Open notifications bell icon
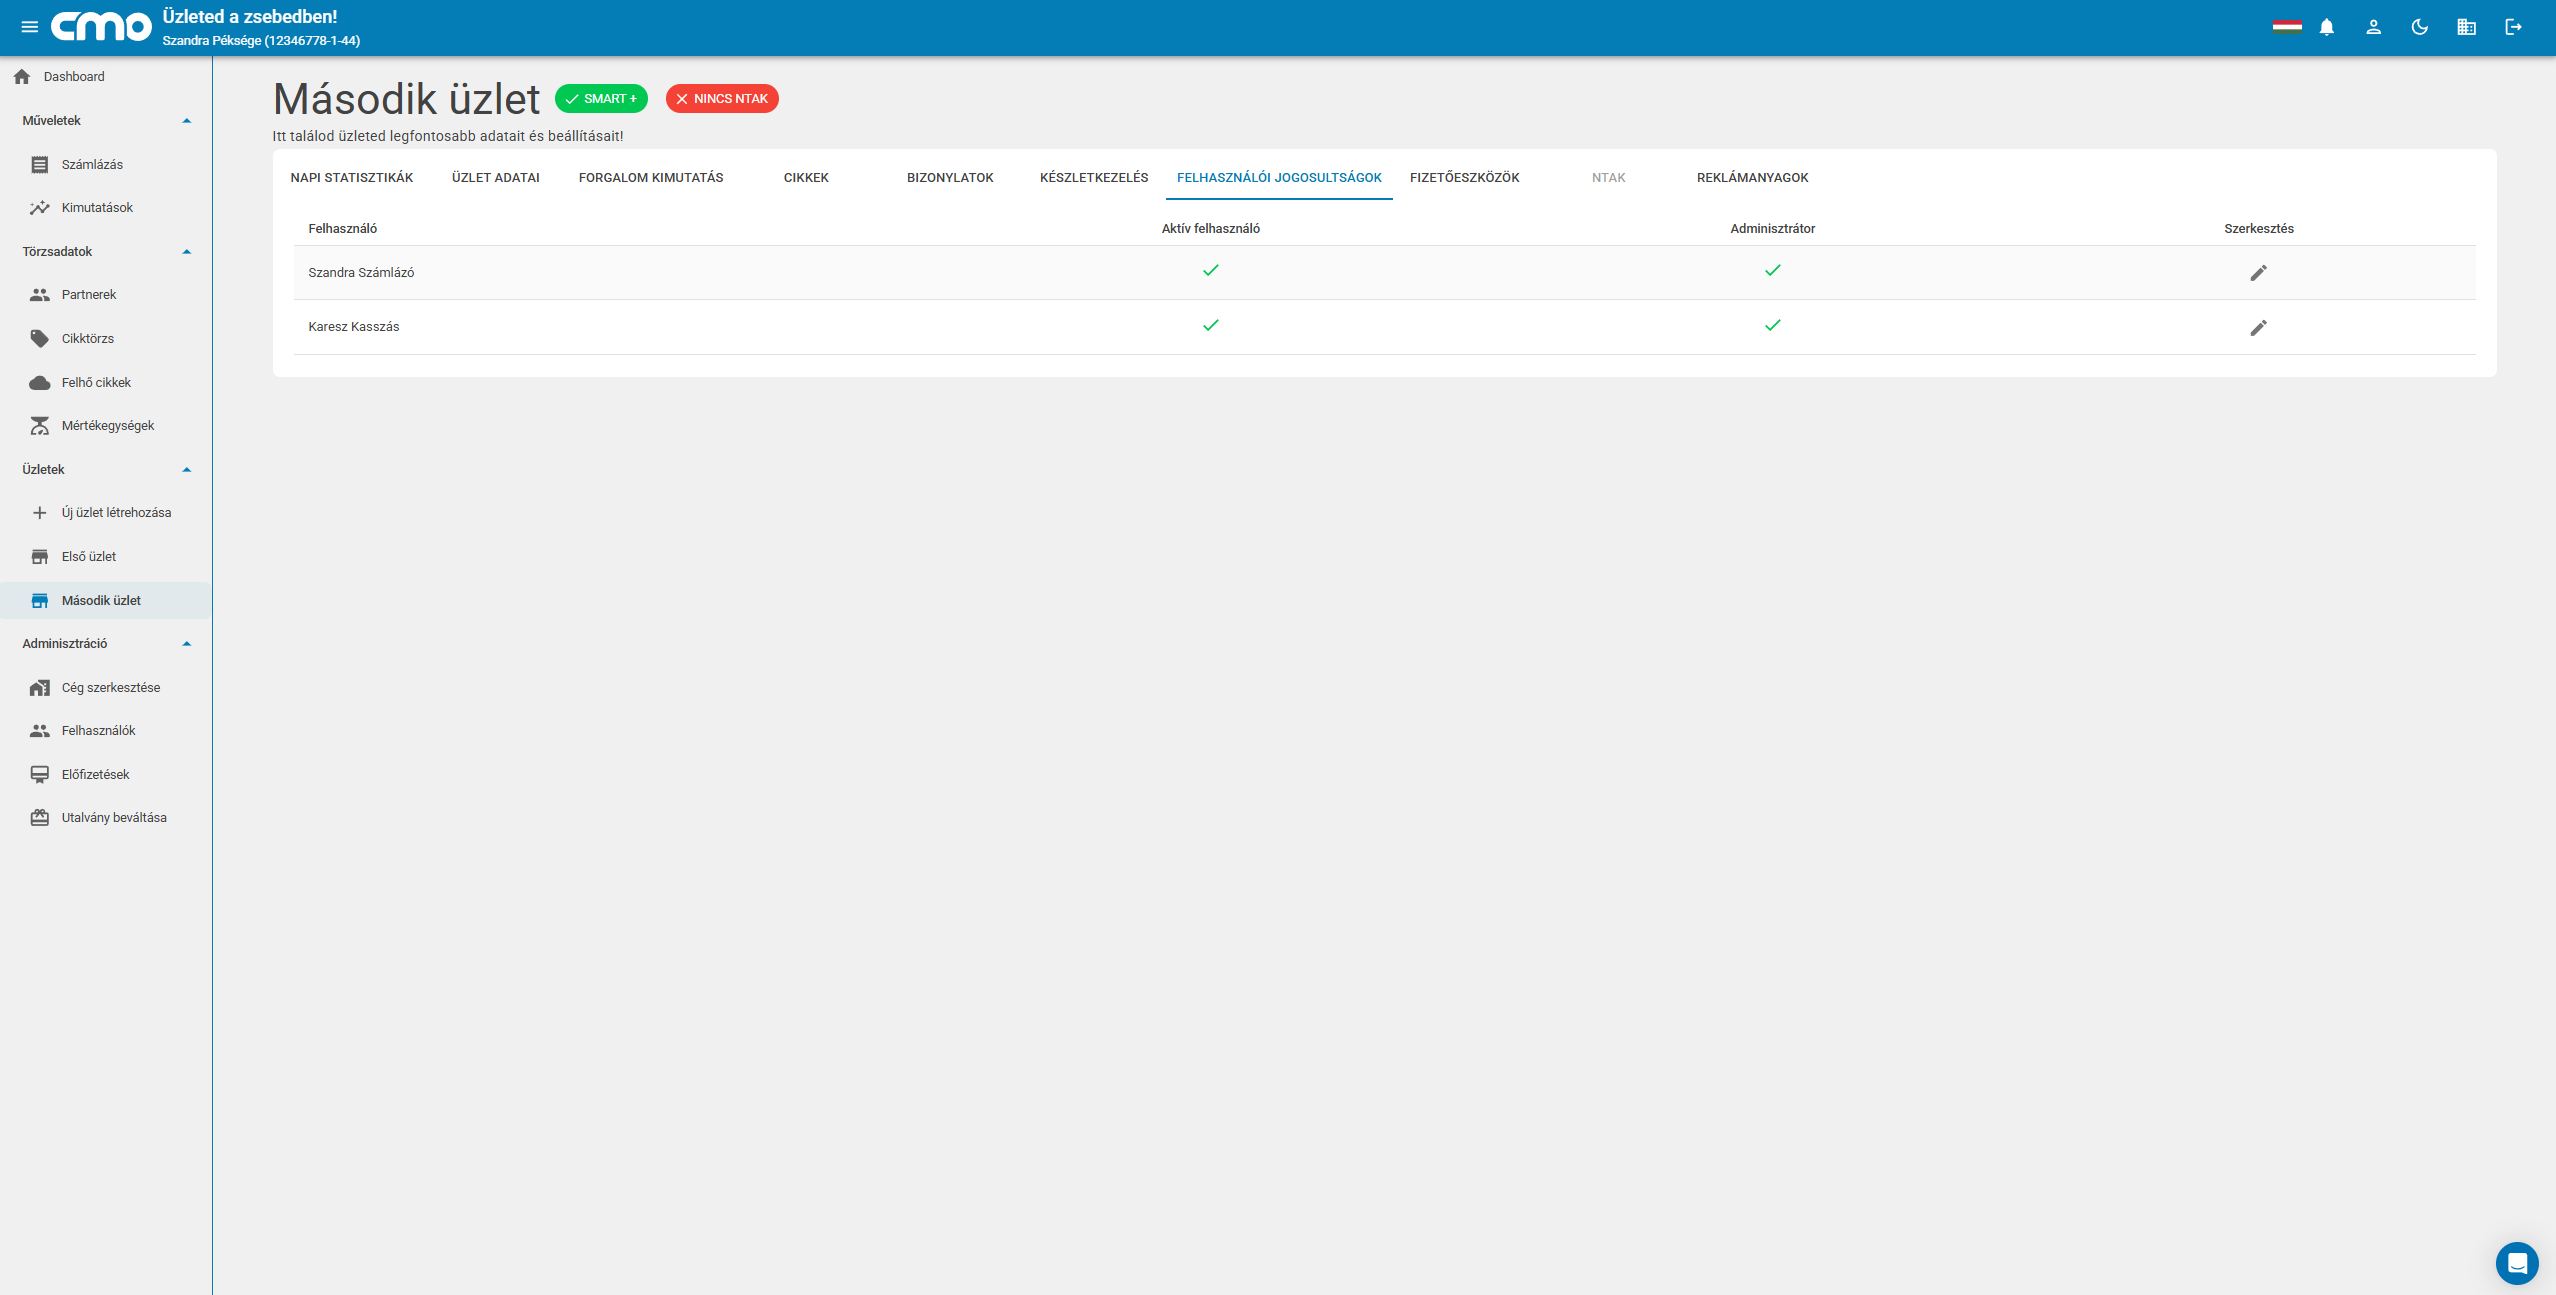Image resolution: width=2556 pixels, height=1295 pixels. pyautogui.click(x=2327, y=27)
